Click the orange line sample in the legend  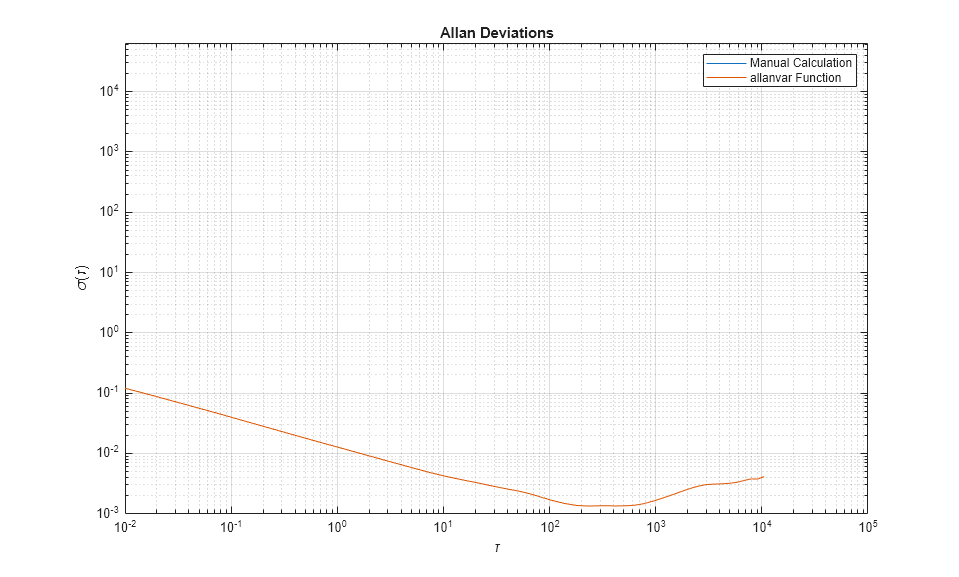[x=728, y=76]
